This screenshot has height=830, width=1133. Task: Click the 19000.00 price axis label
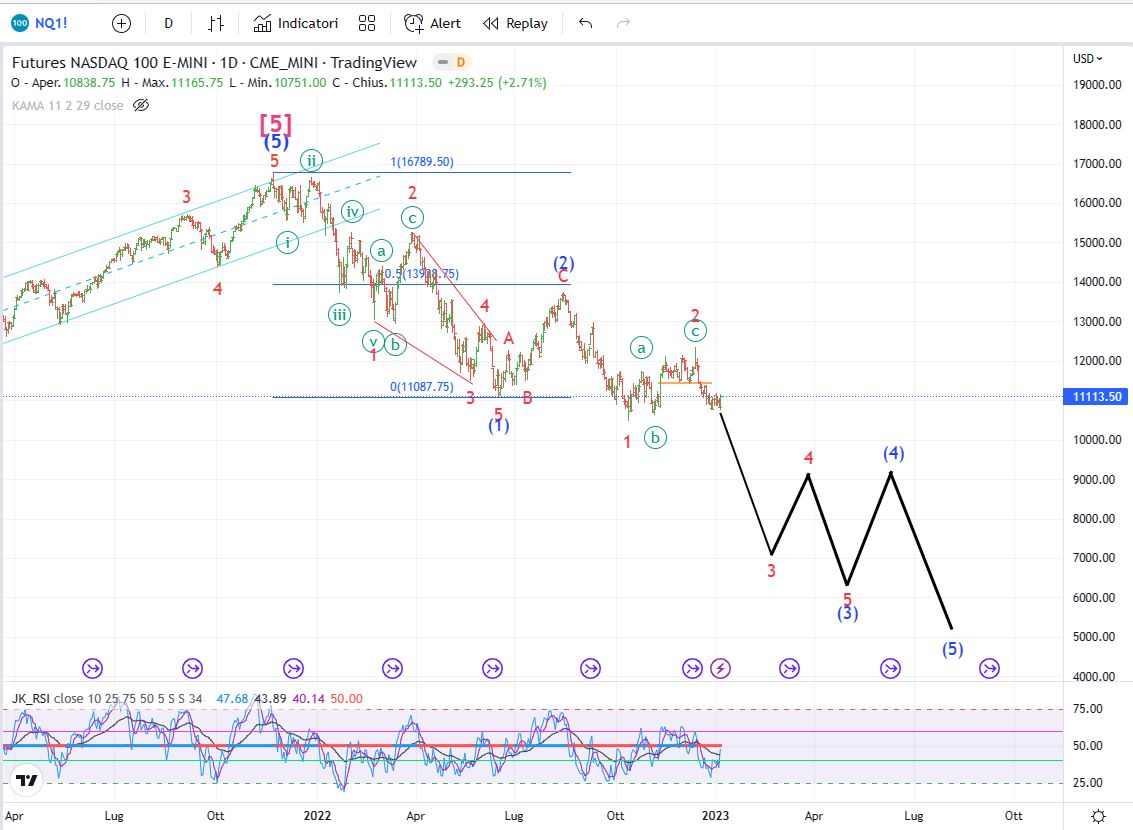[1097, 85]
